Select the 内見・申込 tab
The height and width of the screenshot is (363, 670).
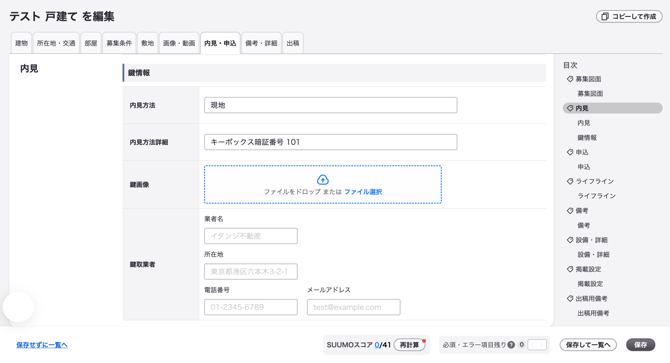[x=220, y=43]
